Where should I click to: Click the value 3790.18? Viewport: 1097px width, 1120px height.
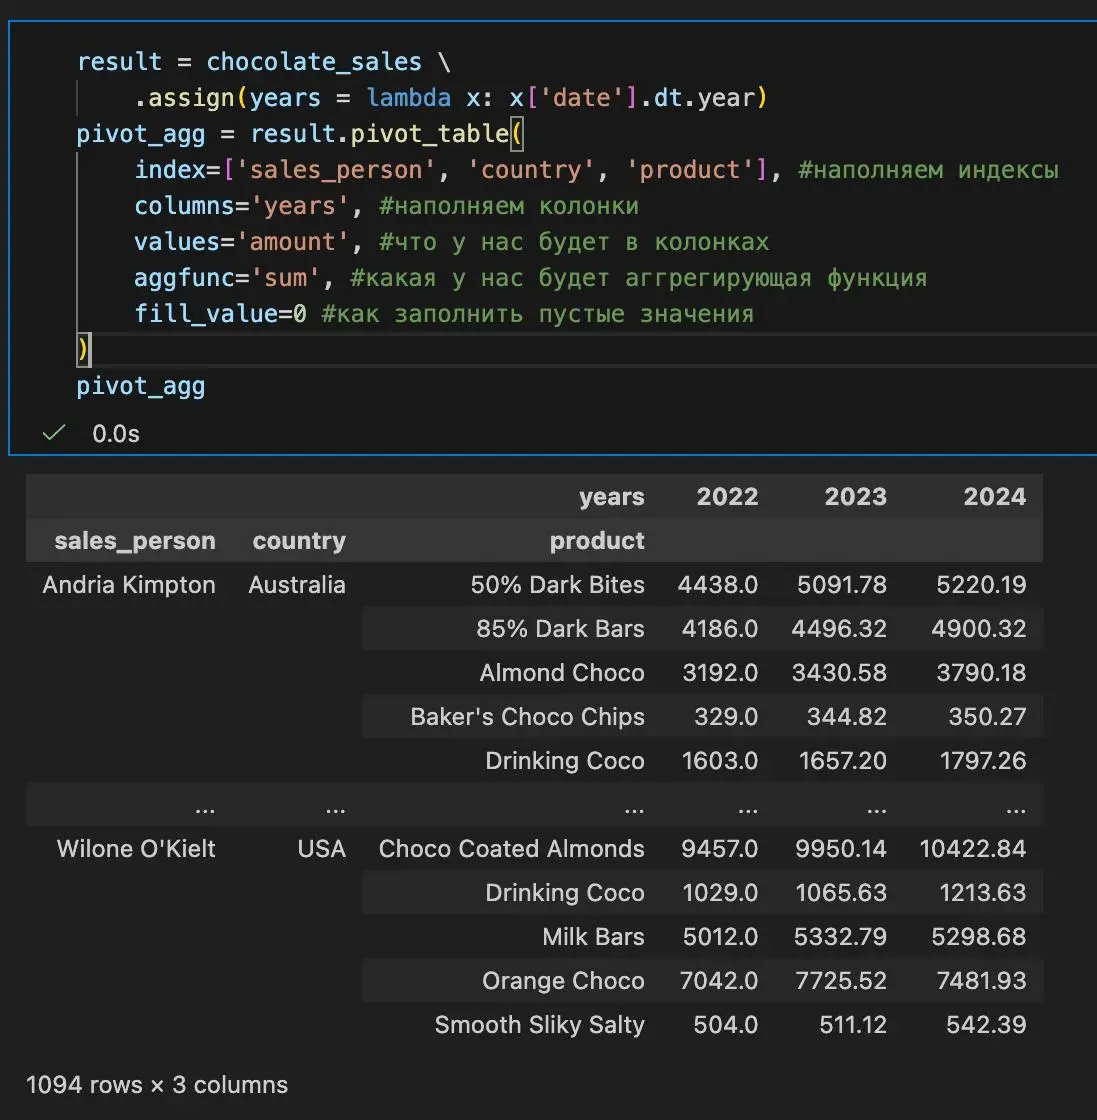pyautogui.click(x=981, y=673)
